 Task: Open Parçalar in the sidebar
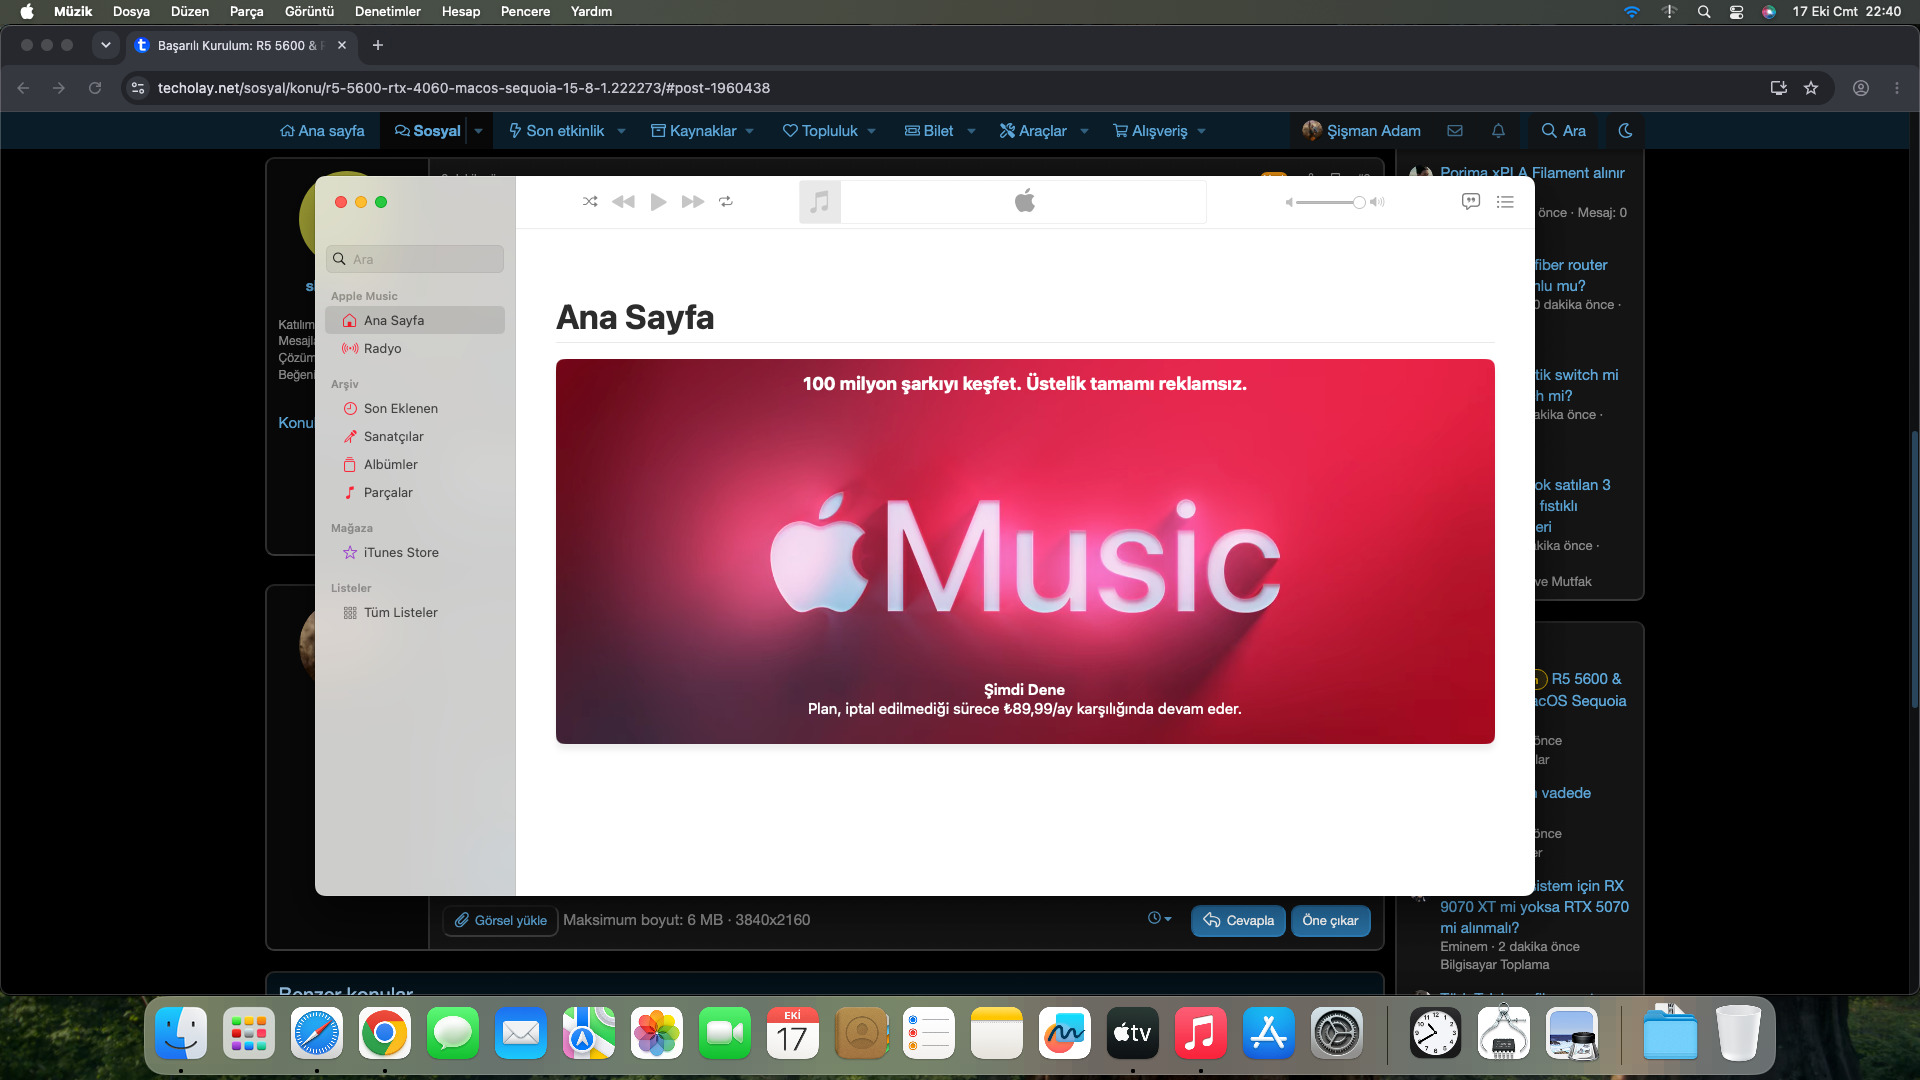(x=415, y=492)
